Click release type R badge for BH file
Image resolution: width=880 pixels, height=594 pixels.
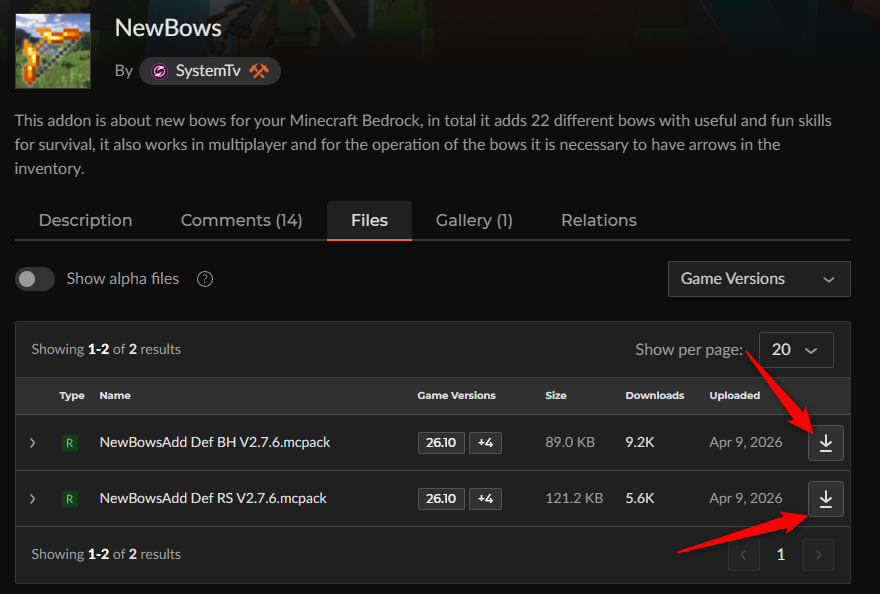(x=70, y=443)
